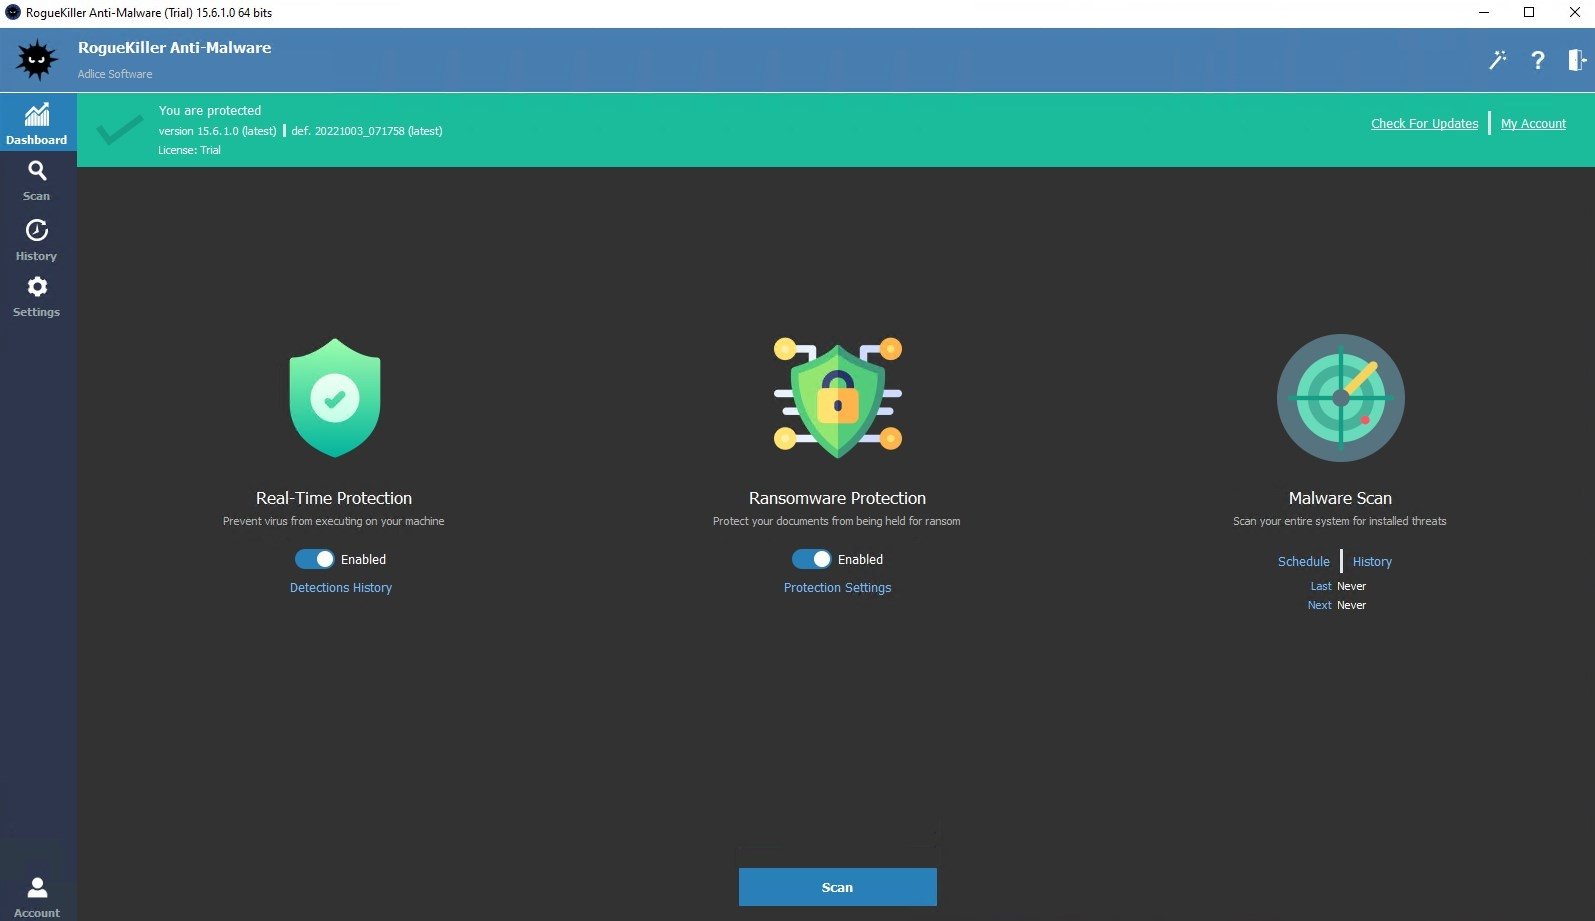Open the History link under Malware Scan
Viewport: 1595px width, 921px height.
pos(1372,562)
